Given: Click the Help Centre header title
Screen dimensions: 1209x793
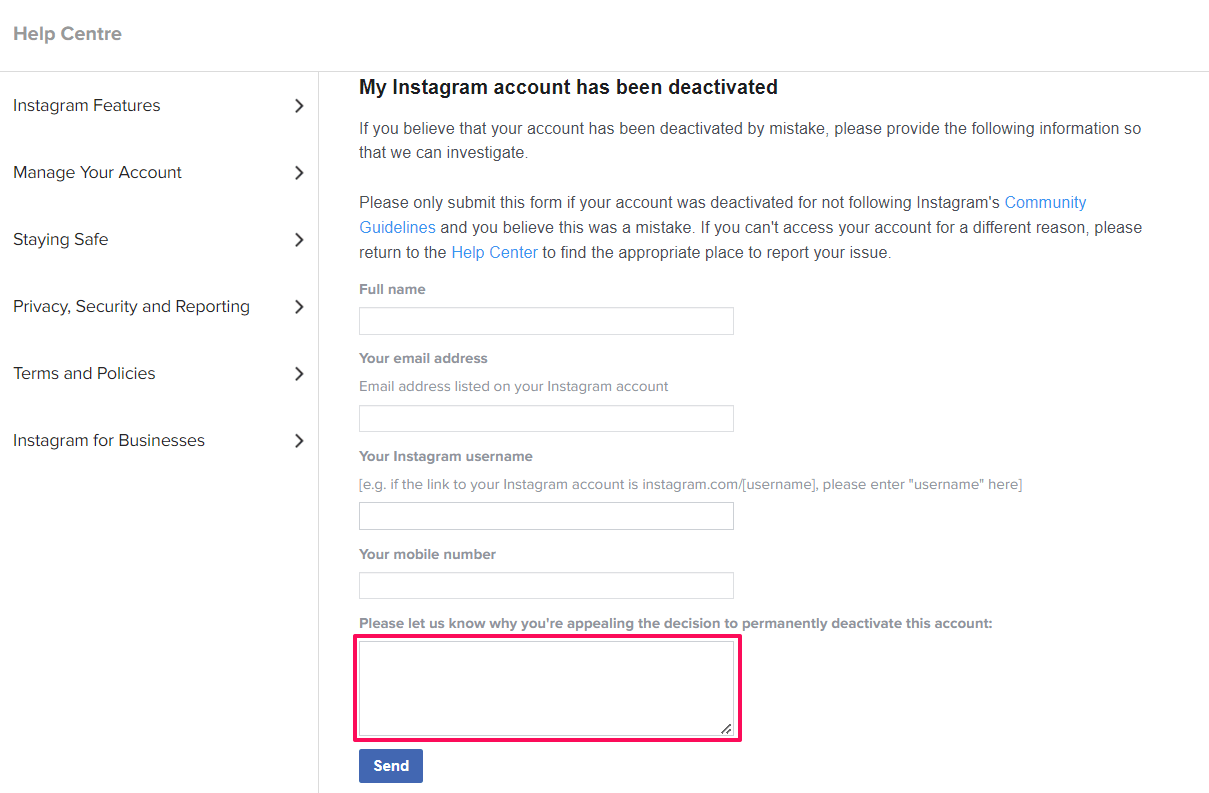Looking at the screenshot, I should point(67,34).
